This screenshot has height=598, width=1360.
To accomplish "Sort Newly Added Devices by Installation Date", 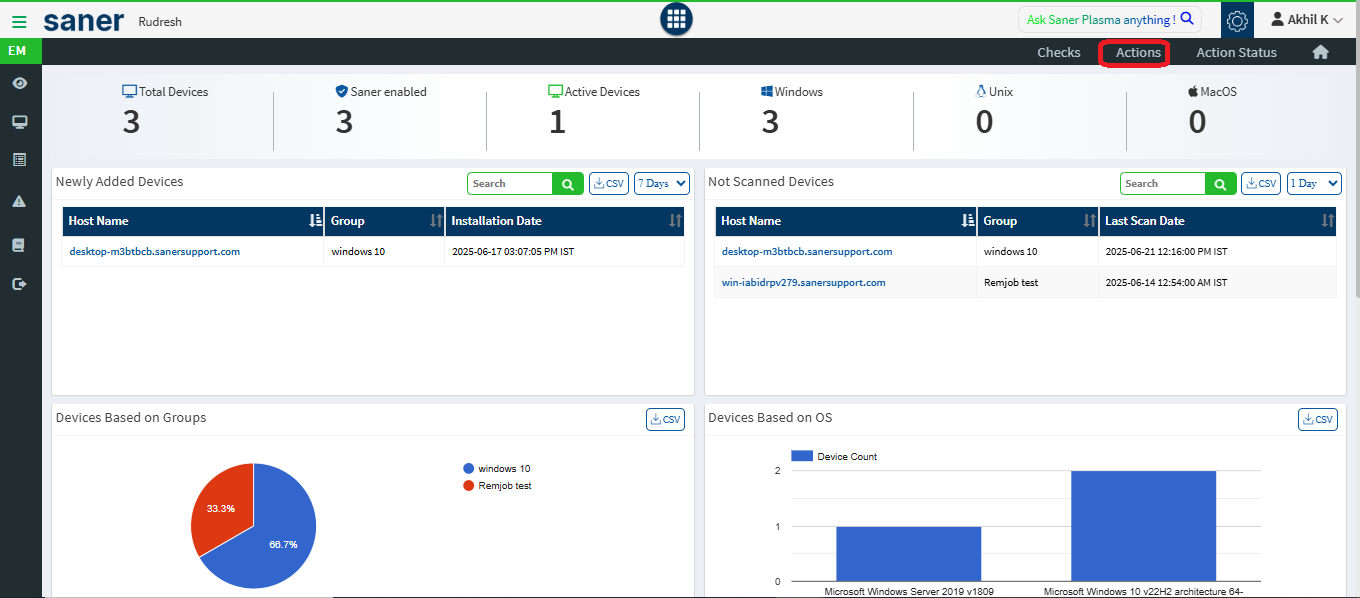I will click(675, 221).
